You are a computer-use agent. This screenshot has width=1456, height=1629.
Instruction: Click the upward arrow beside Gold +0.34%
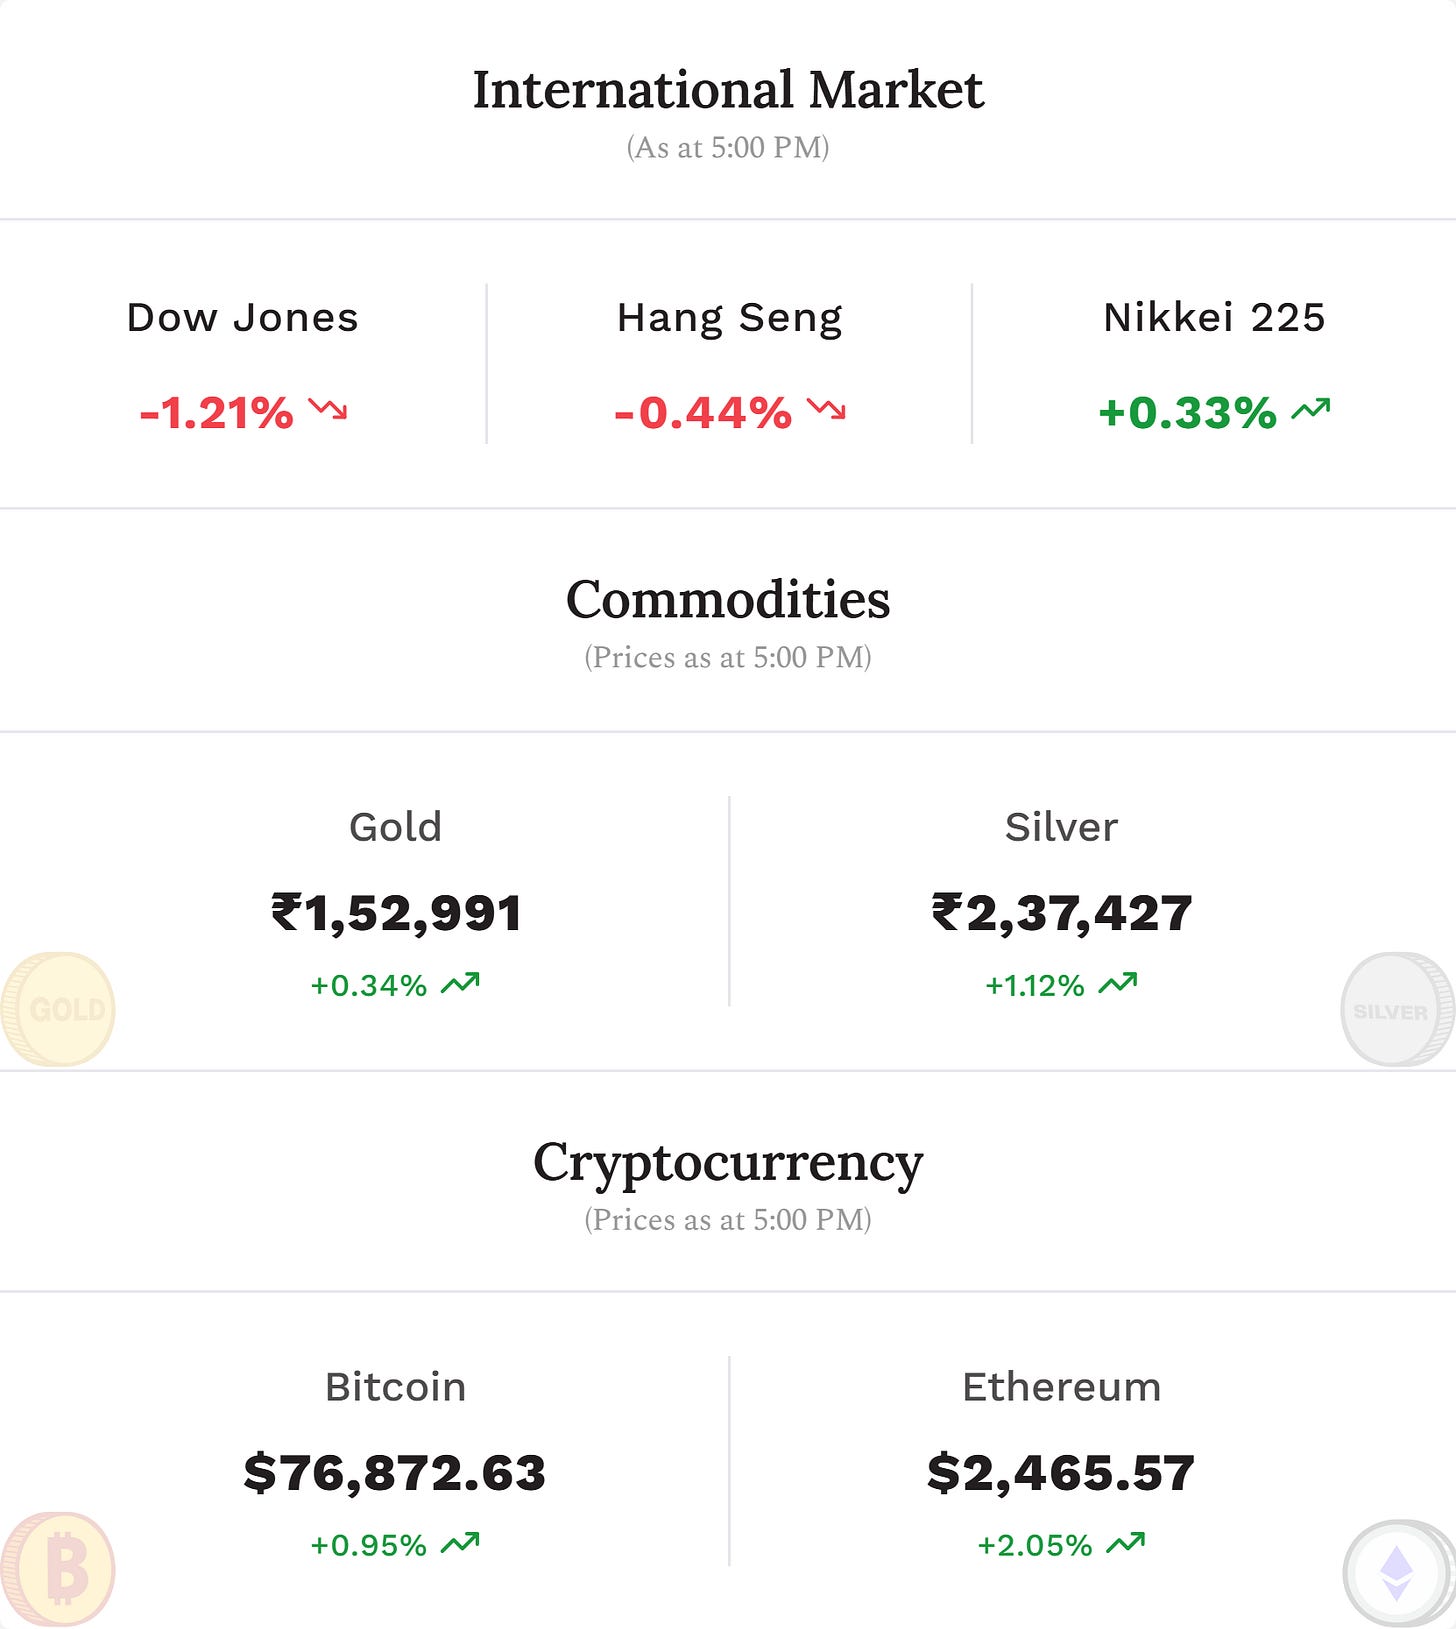click(460, 983)
